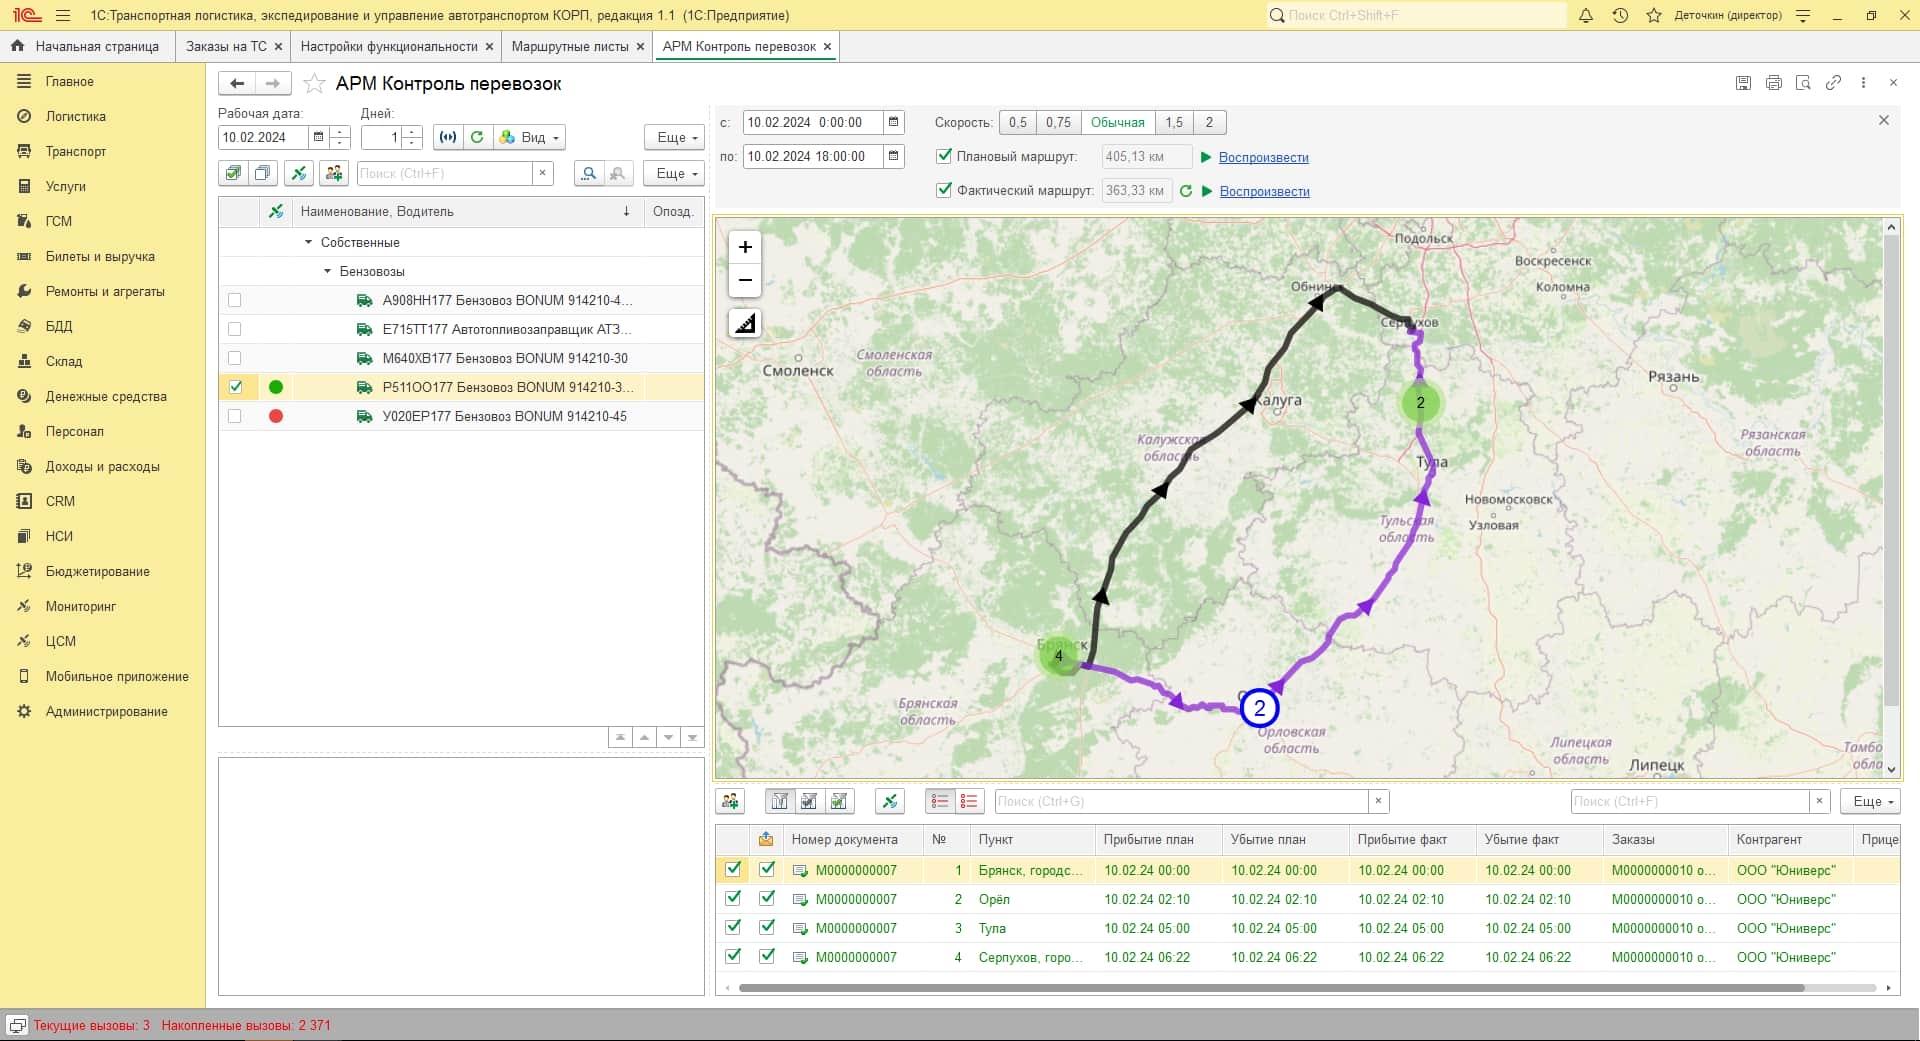Click the map zoom out minus button
Screen dimensions: 1920x1041
(x=745, y=280)
